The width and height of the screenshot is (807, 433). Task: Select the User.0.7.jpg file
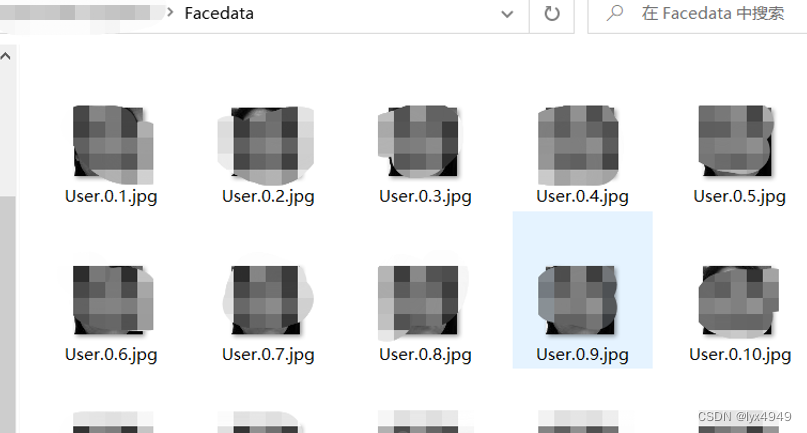coord(267,314)
